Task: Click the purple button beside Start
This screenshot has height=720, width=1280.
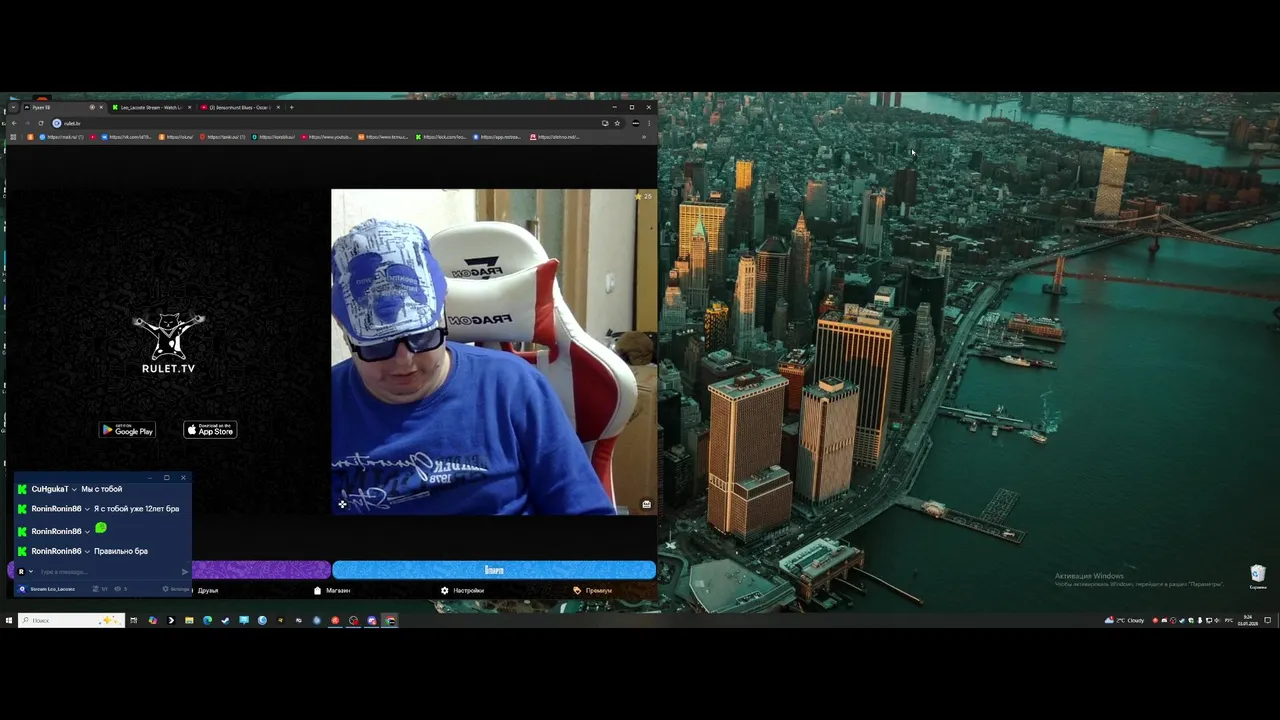Action: click(260, 570)
